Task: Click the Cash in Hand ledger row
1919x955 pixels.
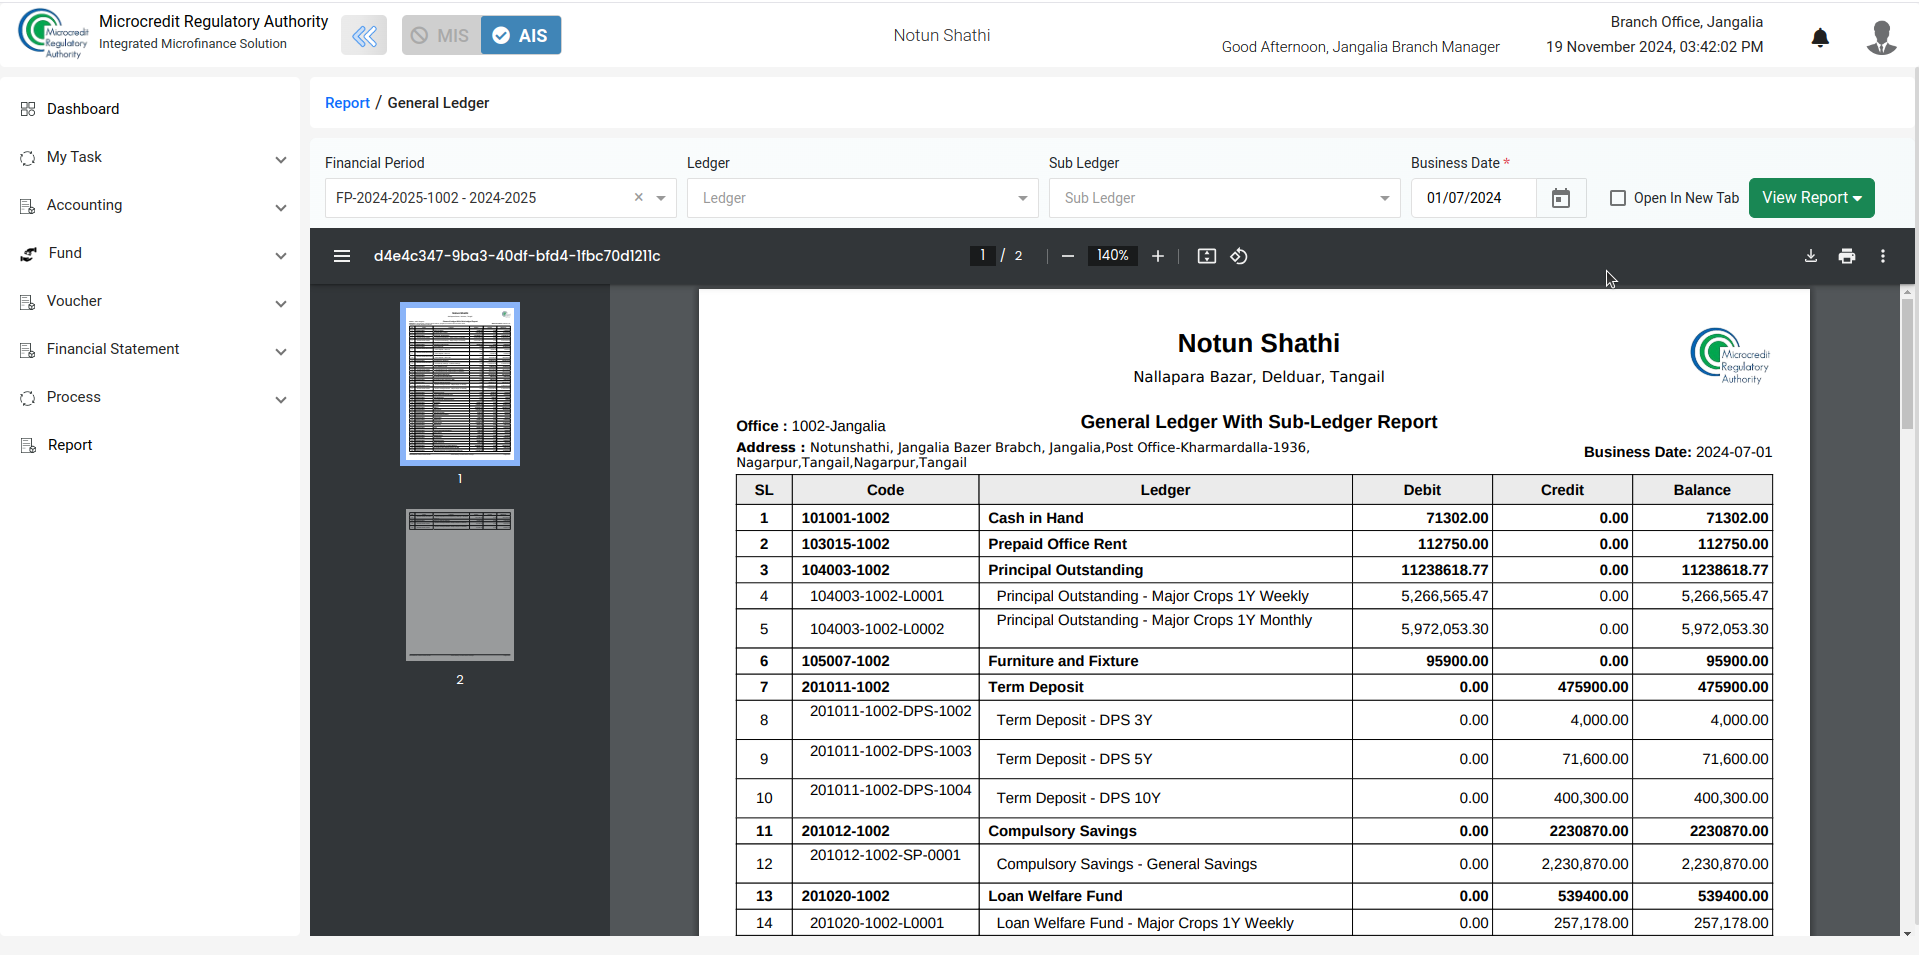Action: coord(1254,518)
